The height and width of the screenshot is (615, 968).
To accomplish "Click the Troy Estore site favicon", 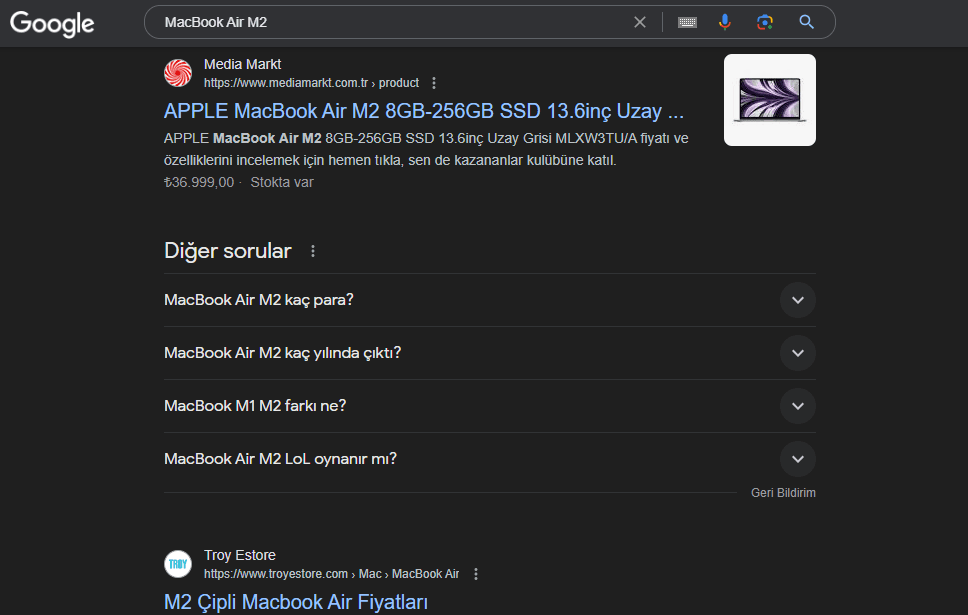I will 178,564.
